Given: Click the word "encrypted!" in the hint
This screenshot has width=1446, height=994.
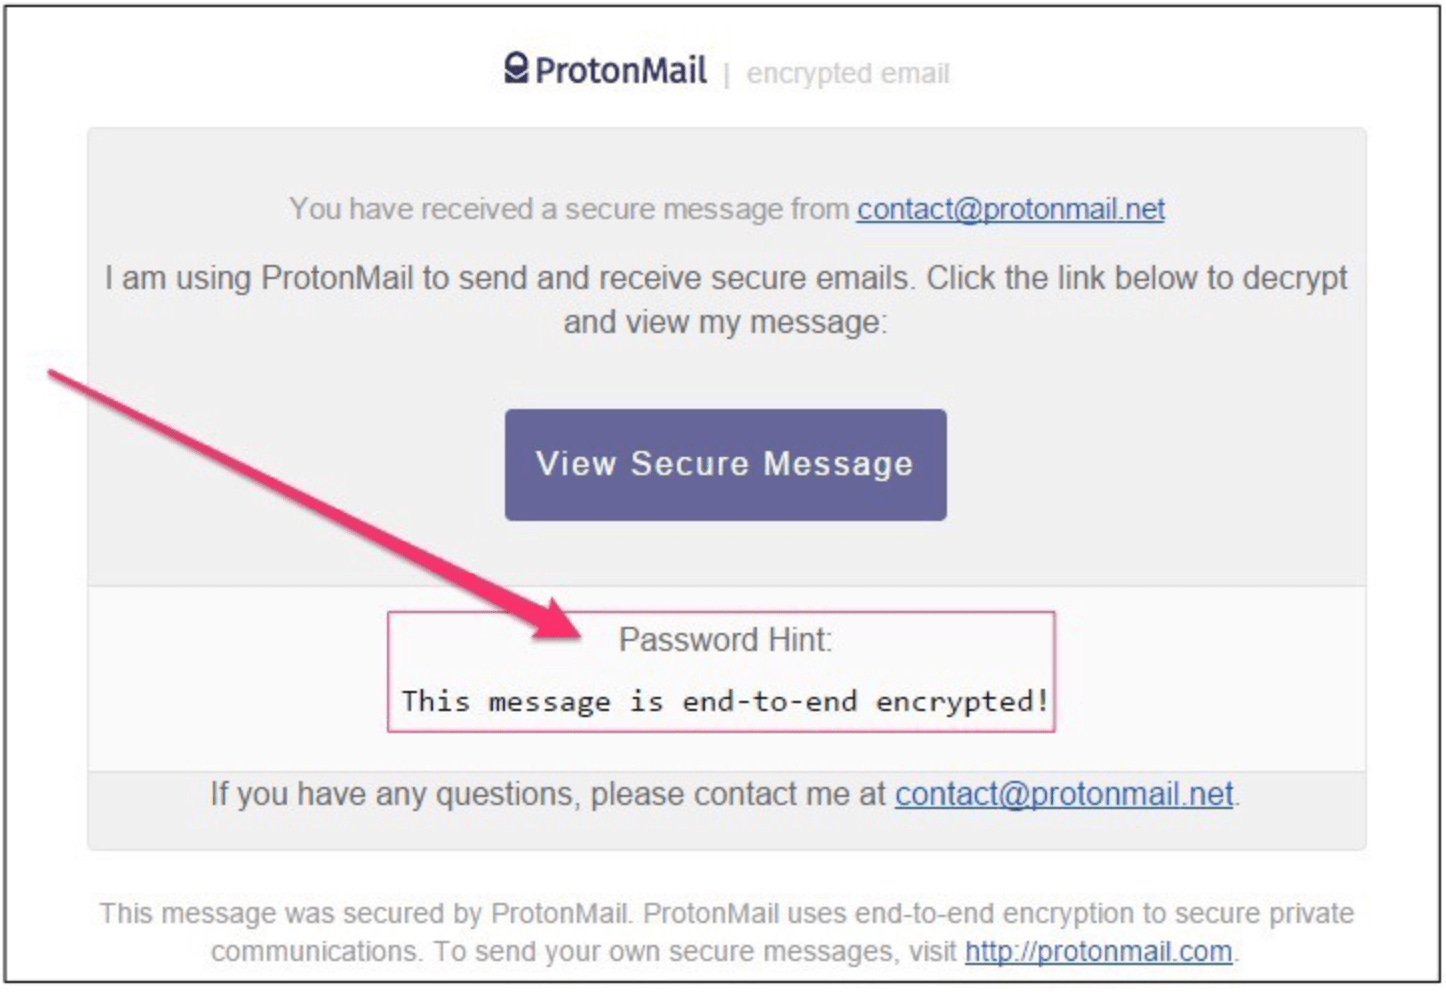Looking at the screenshot, I should 962,702.
